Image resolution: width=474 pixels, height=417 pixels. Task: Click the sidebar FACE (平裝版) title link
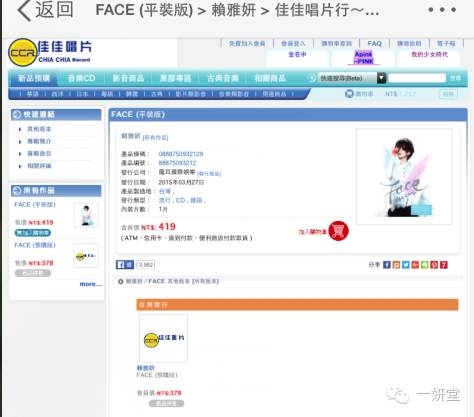35,204
